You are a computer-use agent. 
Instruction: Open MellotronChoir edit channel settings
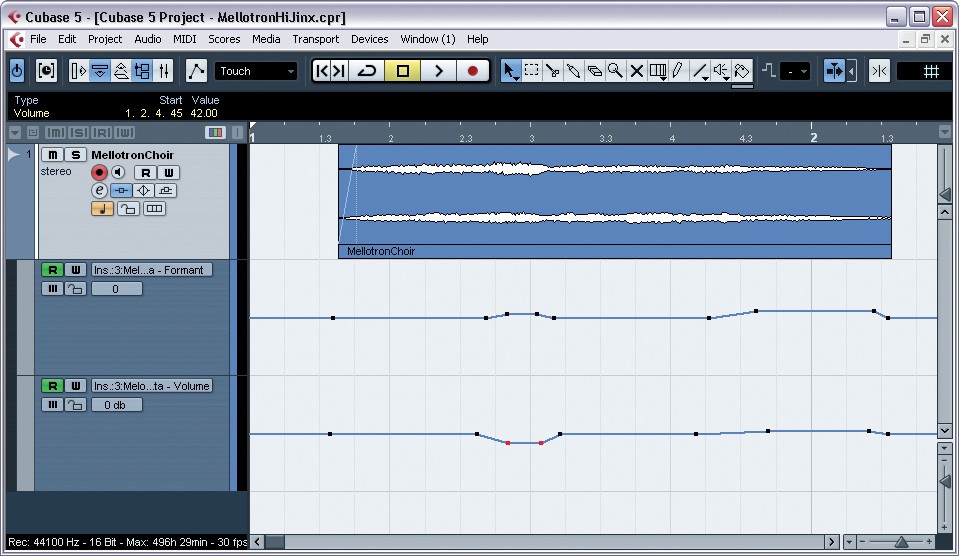coord(99,190)
